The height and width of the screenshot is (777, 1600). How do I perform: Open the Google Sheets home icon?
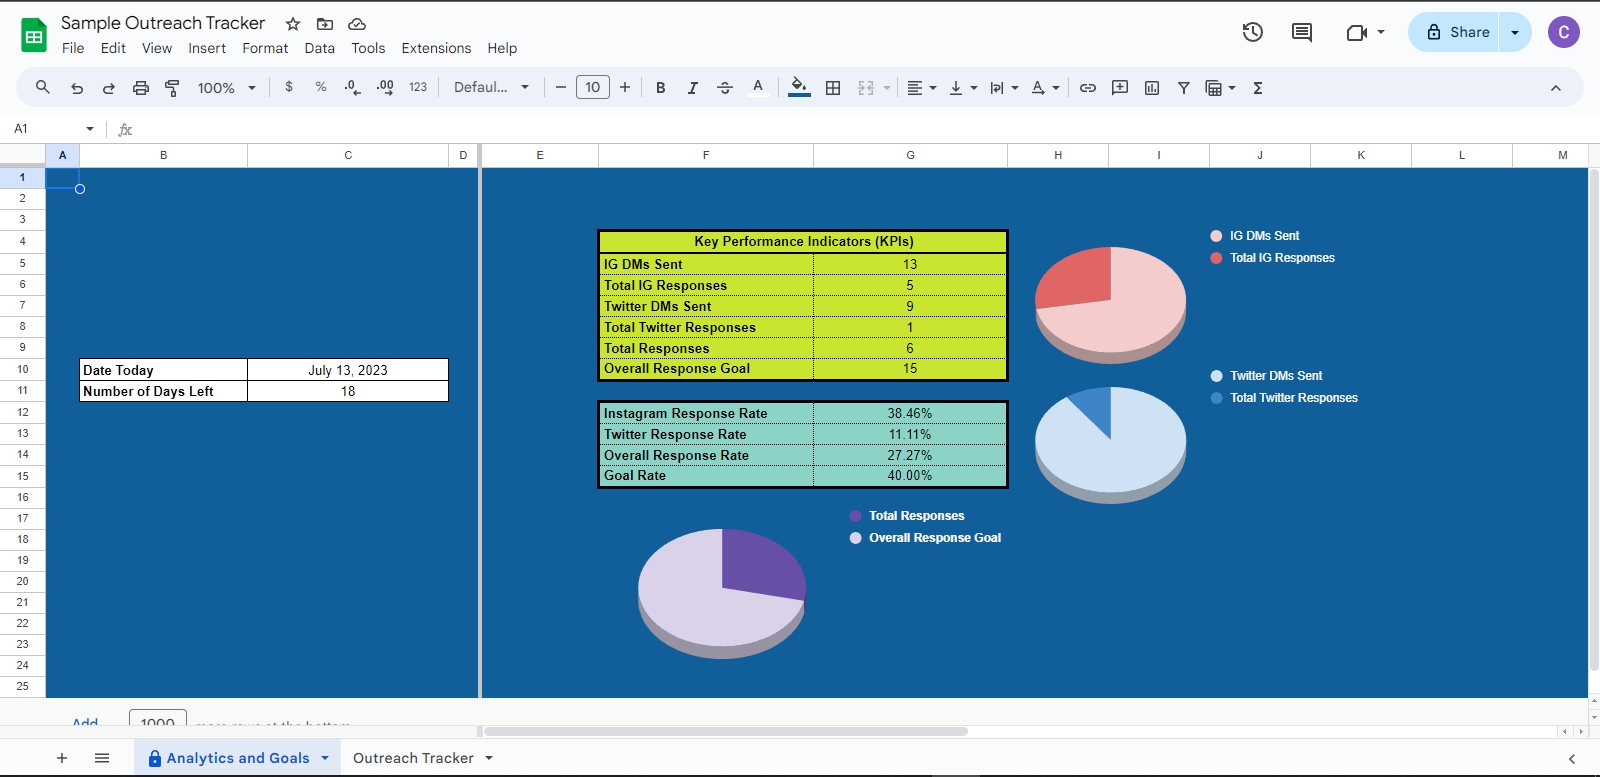click(x=34, y=35)
